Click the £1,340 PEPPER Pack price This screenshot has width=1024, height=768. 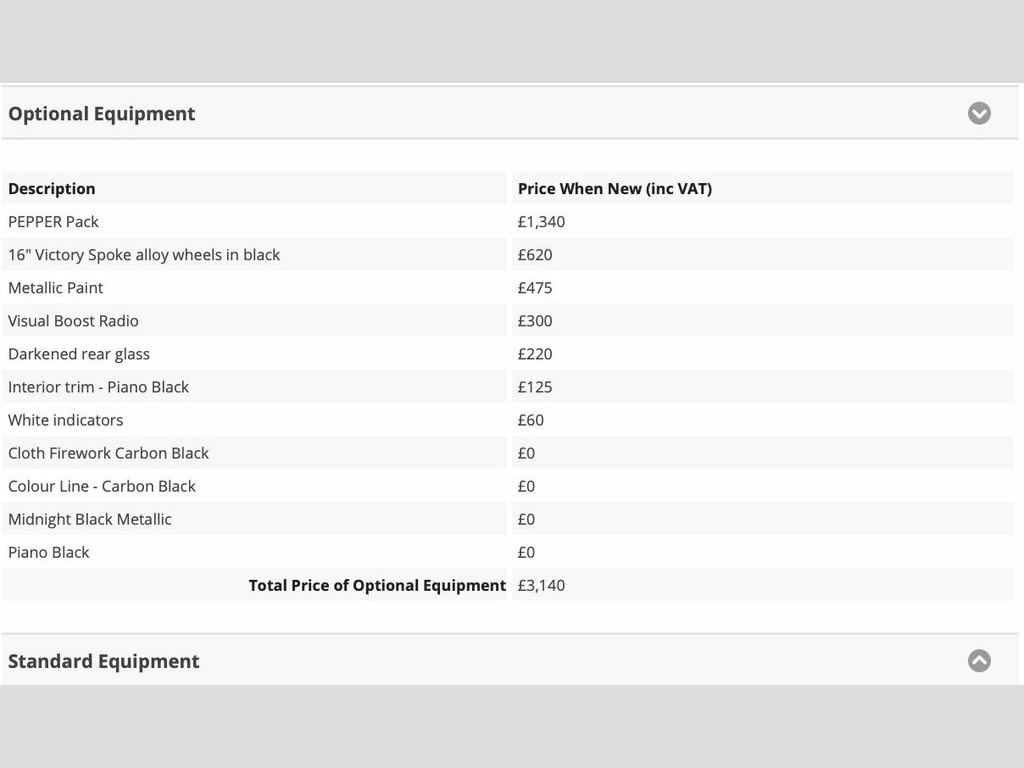541,222
